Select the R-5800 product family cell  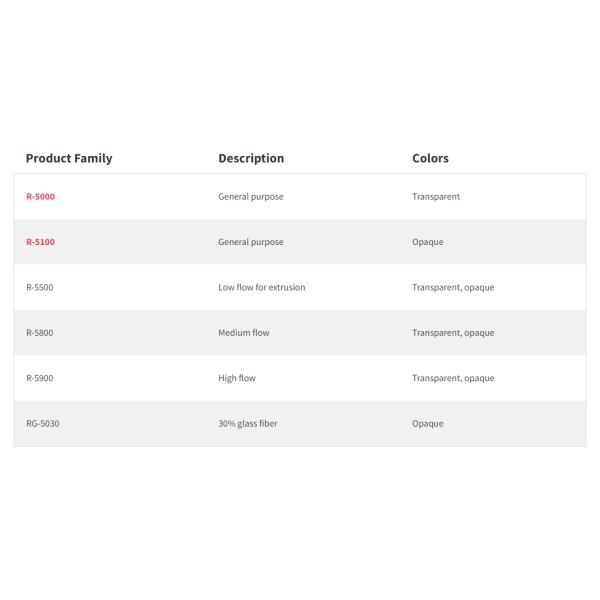(40, 333)
